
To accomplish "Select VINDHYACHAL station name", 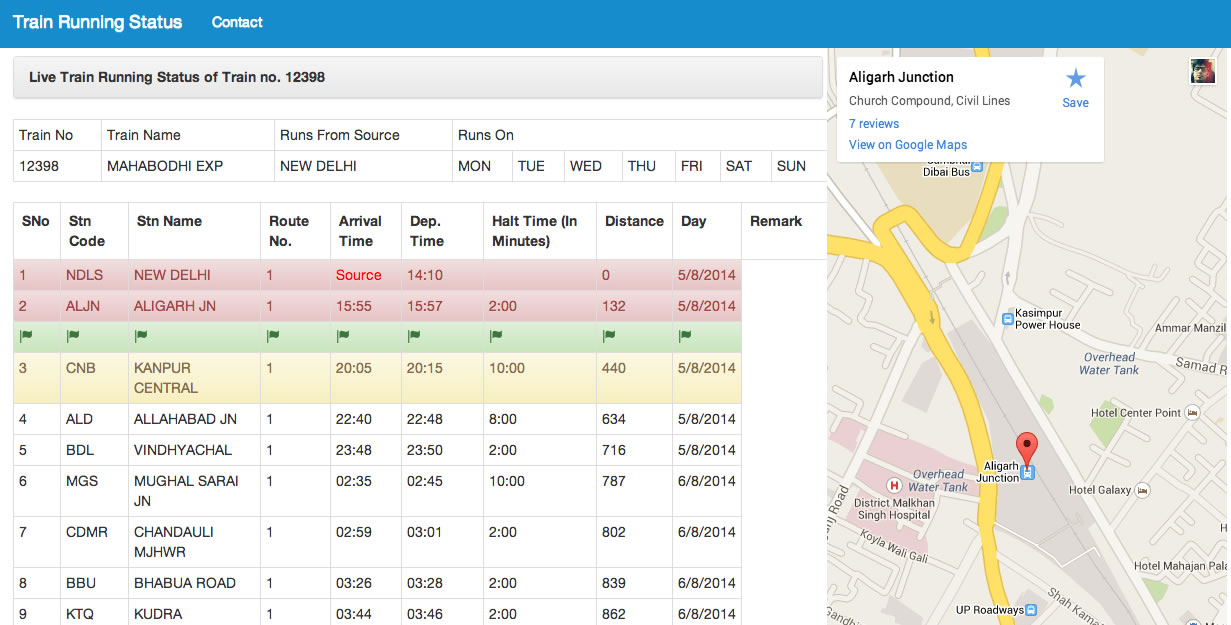I will point(183,450).
